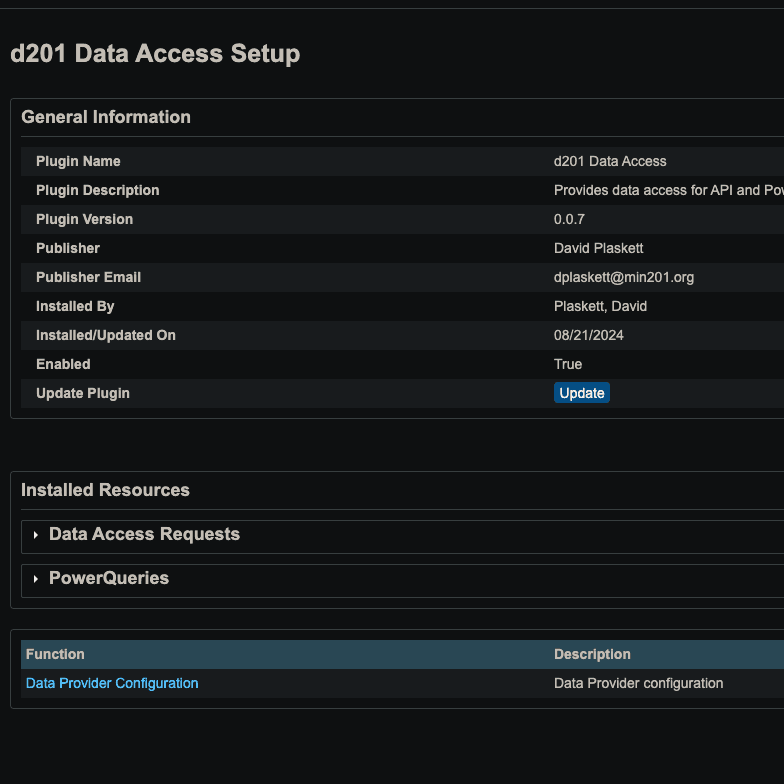Click the PowerQueries heading text
This screenshot has width=784, height=784.
pyautogui.click(x=109, y=578)
